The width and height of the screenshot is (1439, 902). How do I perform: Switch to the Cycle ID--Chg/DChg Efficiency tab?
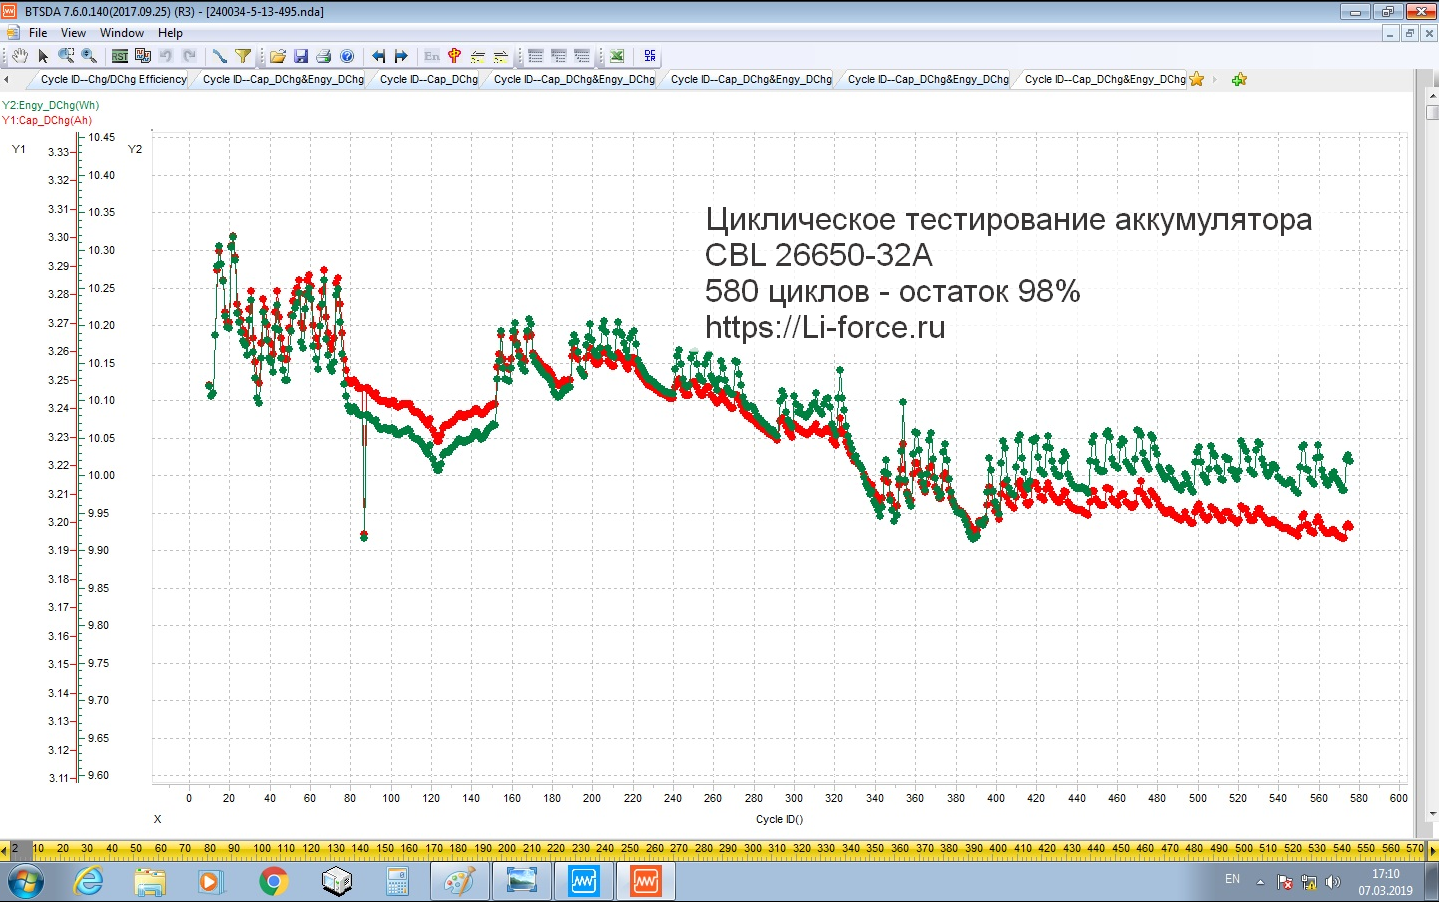point(113,79)
